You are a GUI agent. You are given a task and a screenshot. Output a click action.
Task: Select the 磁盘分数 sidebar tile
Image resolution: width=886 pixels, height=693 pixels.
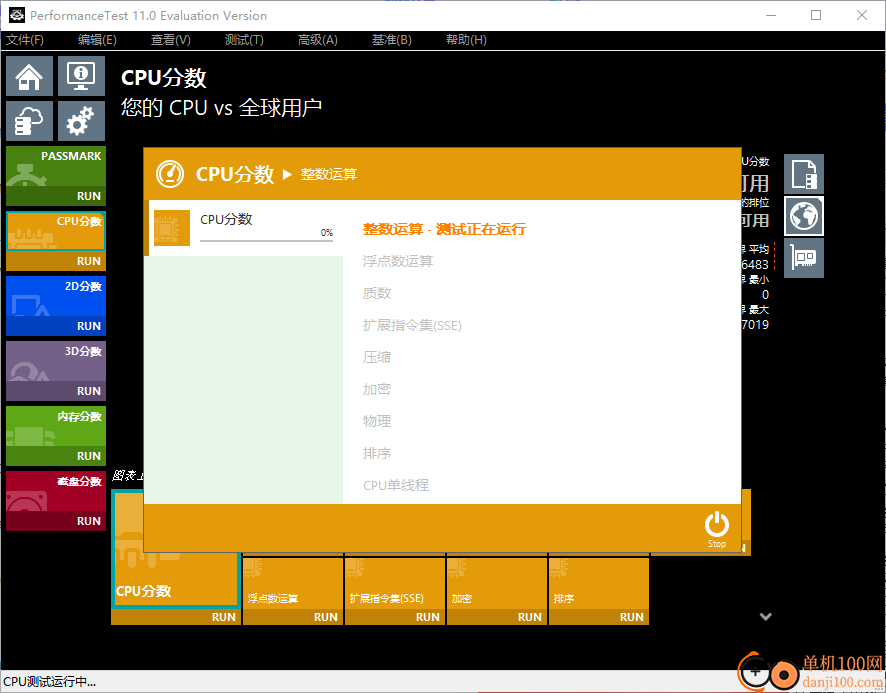point(56,491)
